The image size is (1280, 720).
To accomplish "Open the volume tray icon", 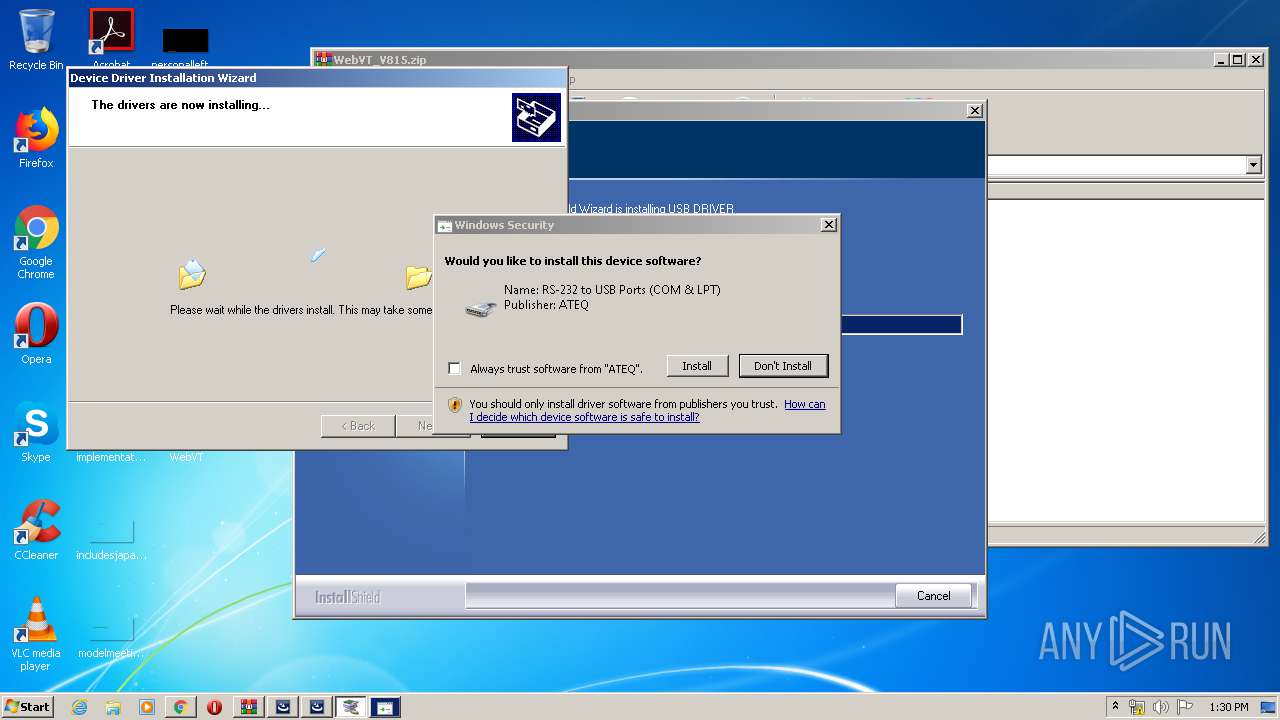I will pos(1160,707).
